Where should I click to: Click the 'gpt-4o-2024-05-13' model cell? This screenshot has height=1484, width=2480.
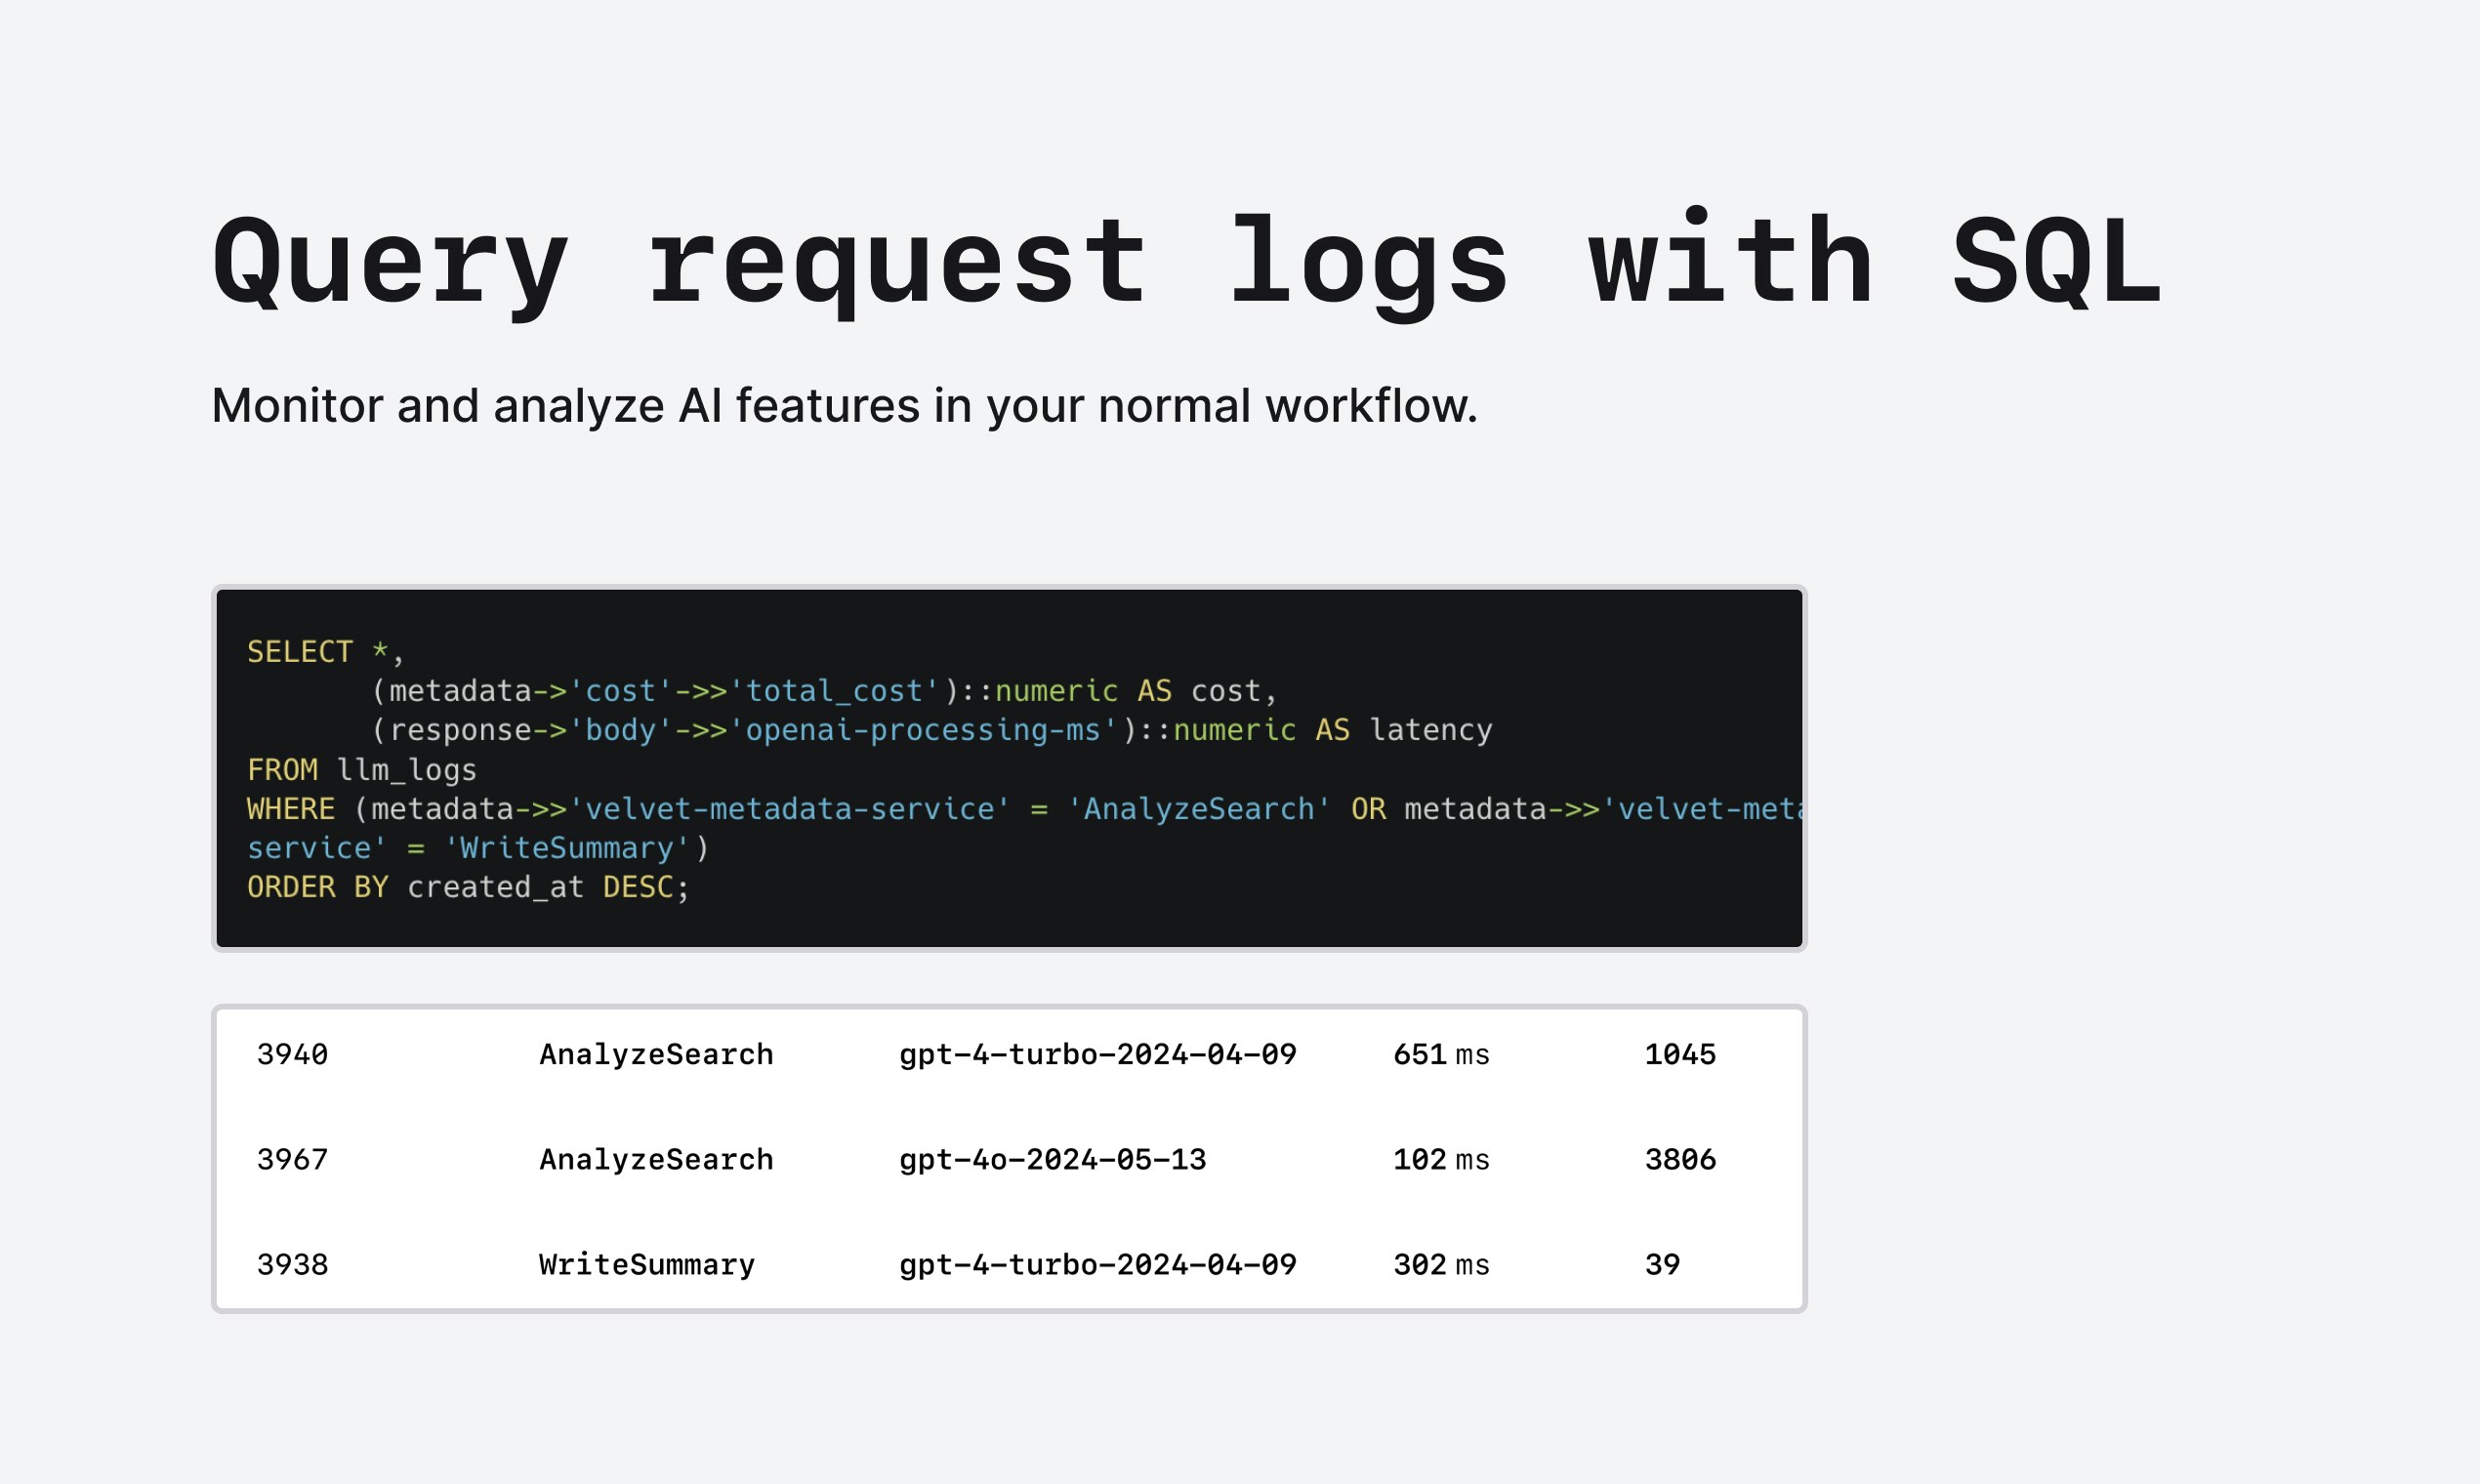pyautogui.click(x=1053, y=1159)
